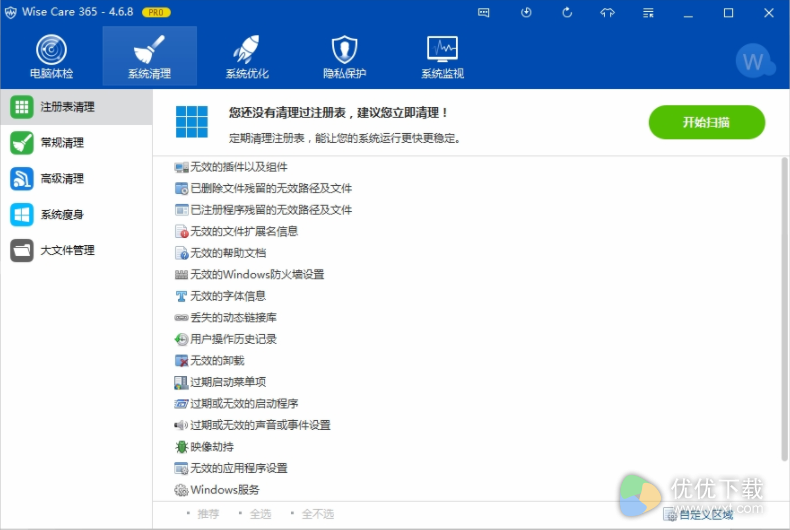Select the 过期或无效的启动程序 entry

pos(244,404)
